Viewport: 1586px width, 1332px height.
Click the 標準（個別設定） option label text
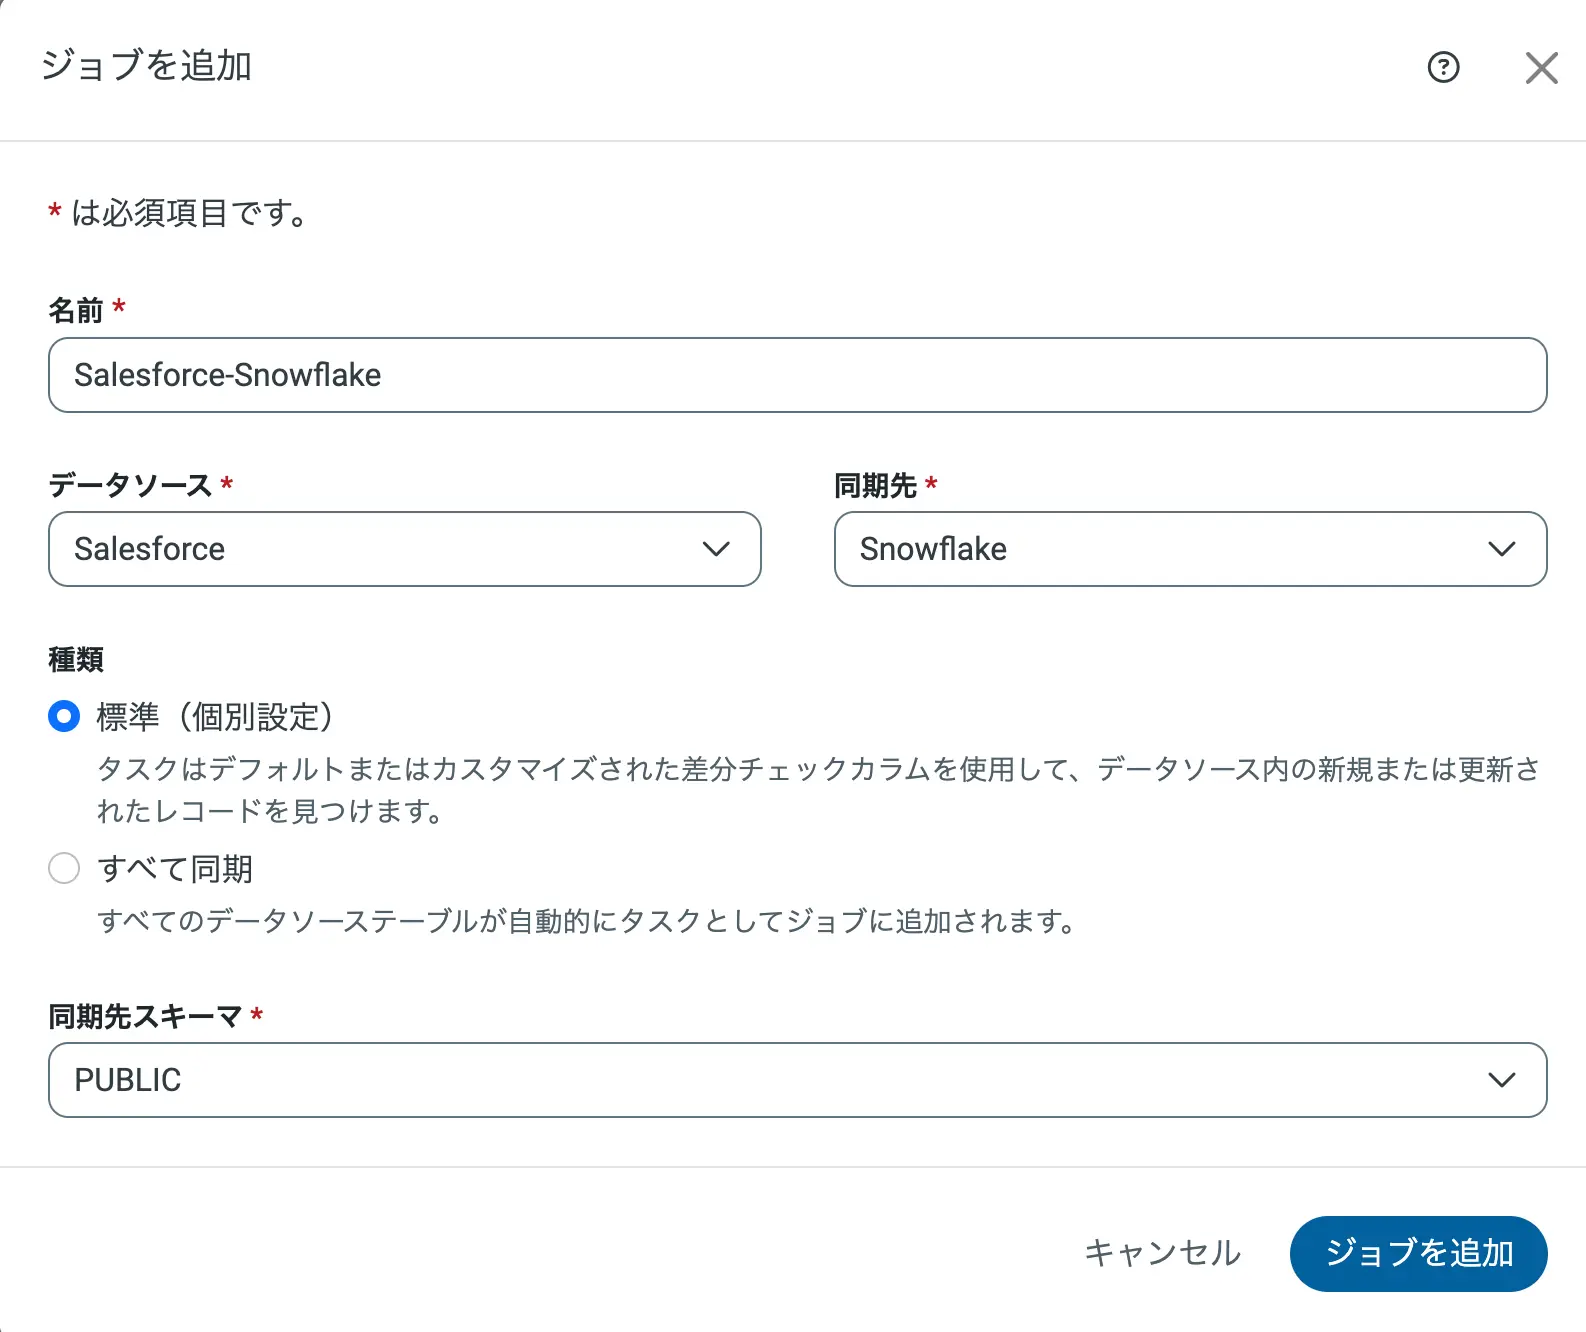pyautogui.click(x=215, y=717)
